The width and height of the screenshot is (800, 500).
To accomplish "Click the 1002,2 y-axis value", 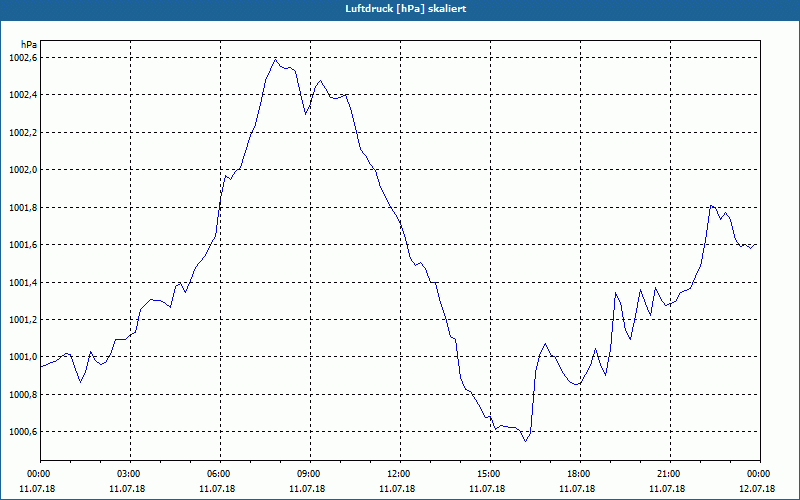I will tap(23, 133).
